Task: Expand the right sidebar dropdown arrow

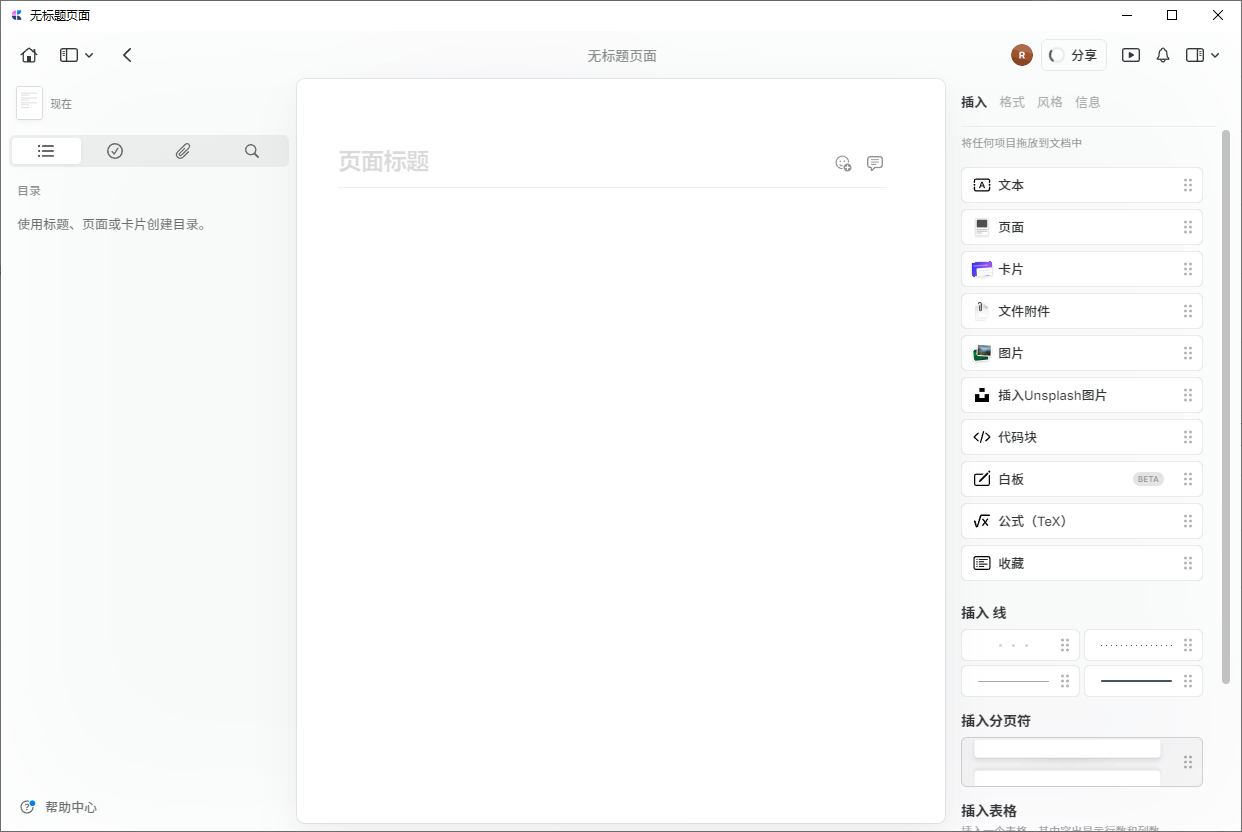Action: click(1215, 56)
